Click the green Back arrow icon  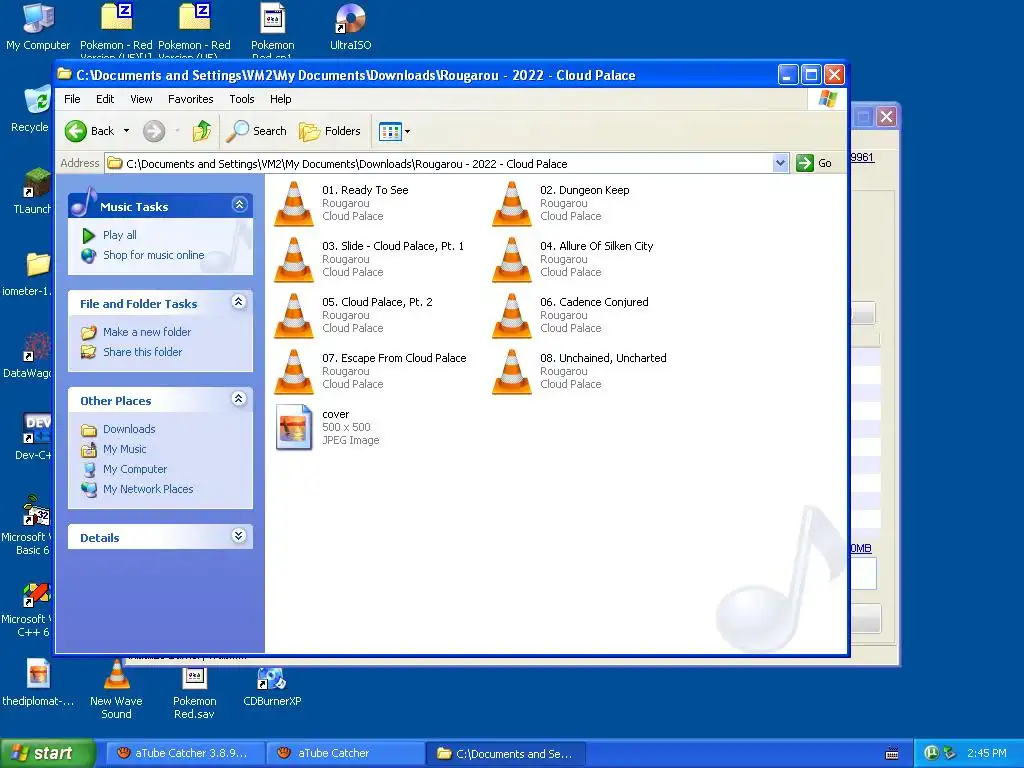tap(76, 131)
